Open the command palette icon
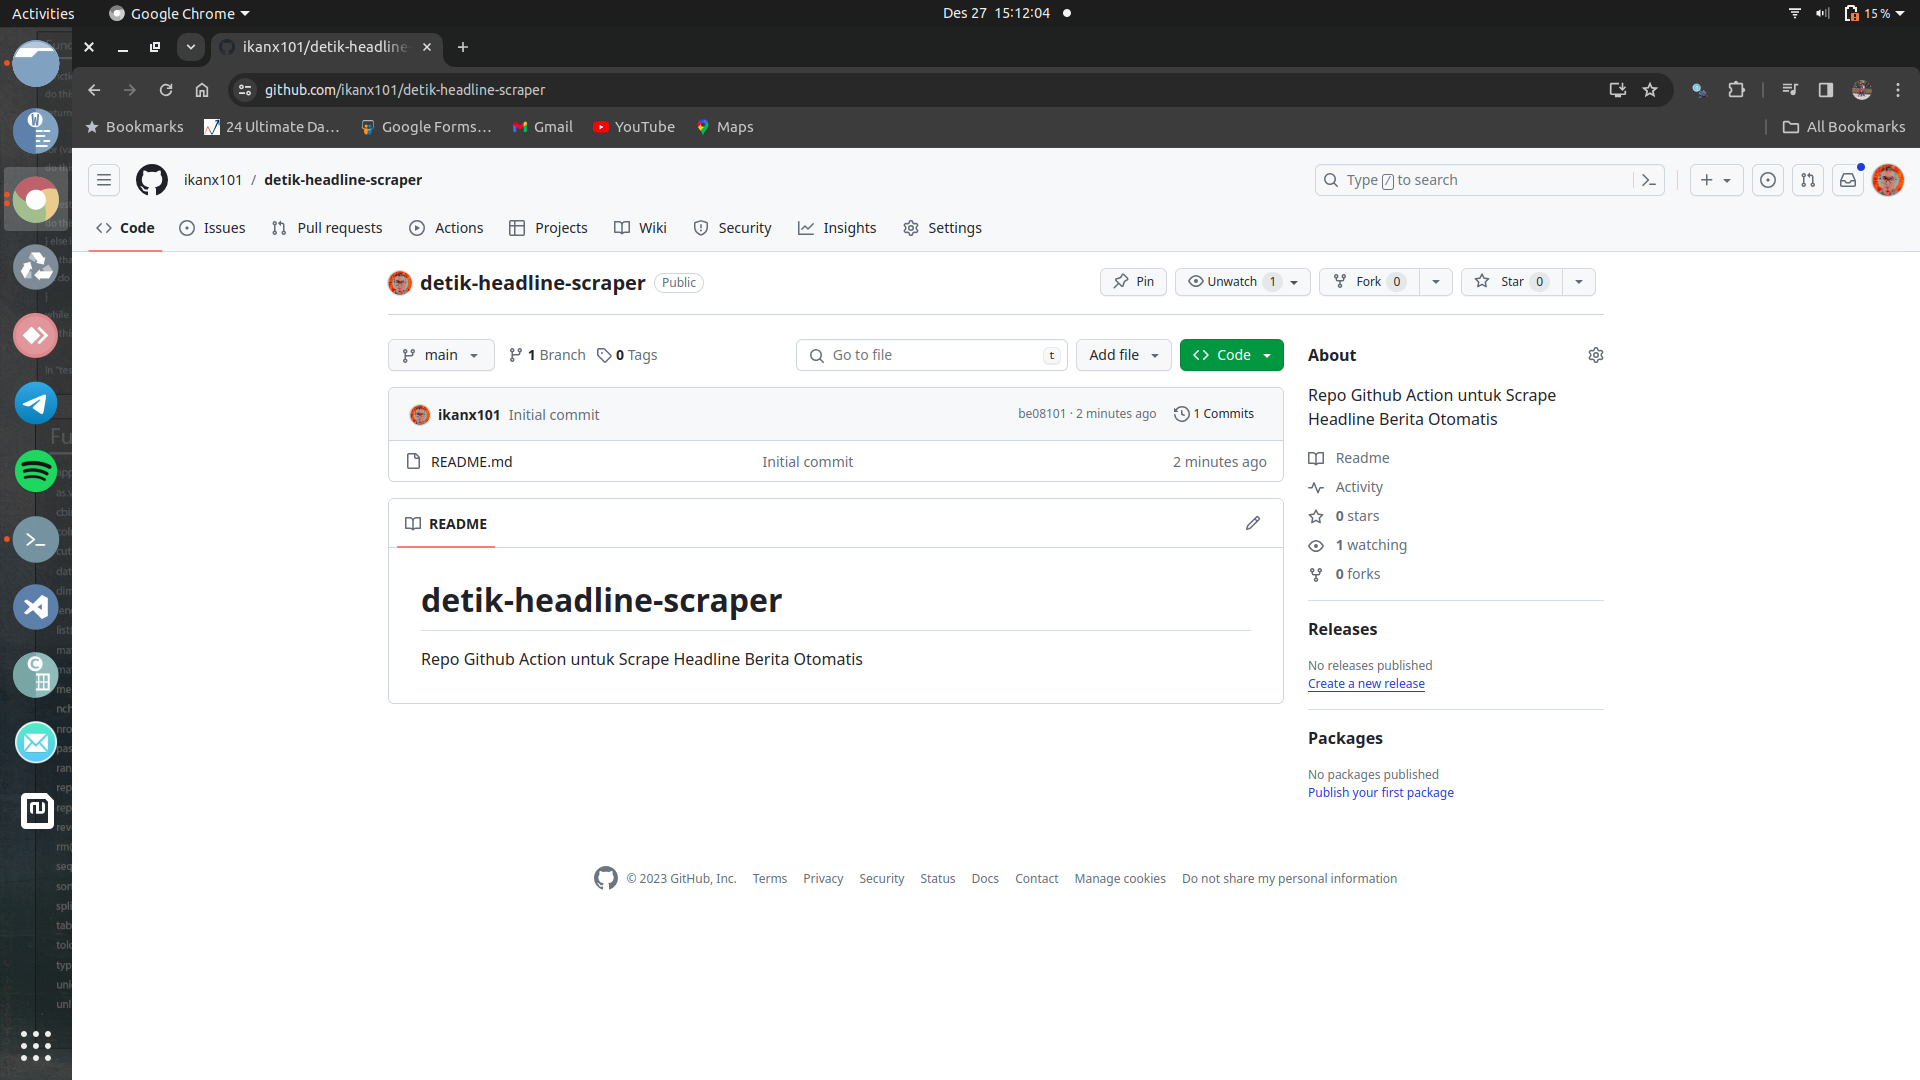Screen dimensions: 1920x1080 [x=1649, y=180]
